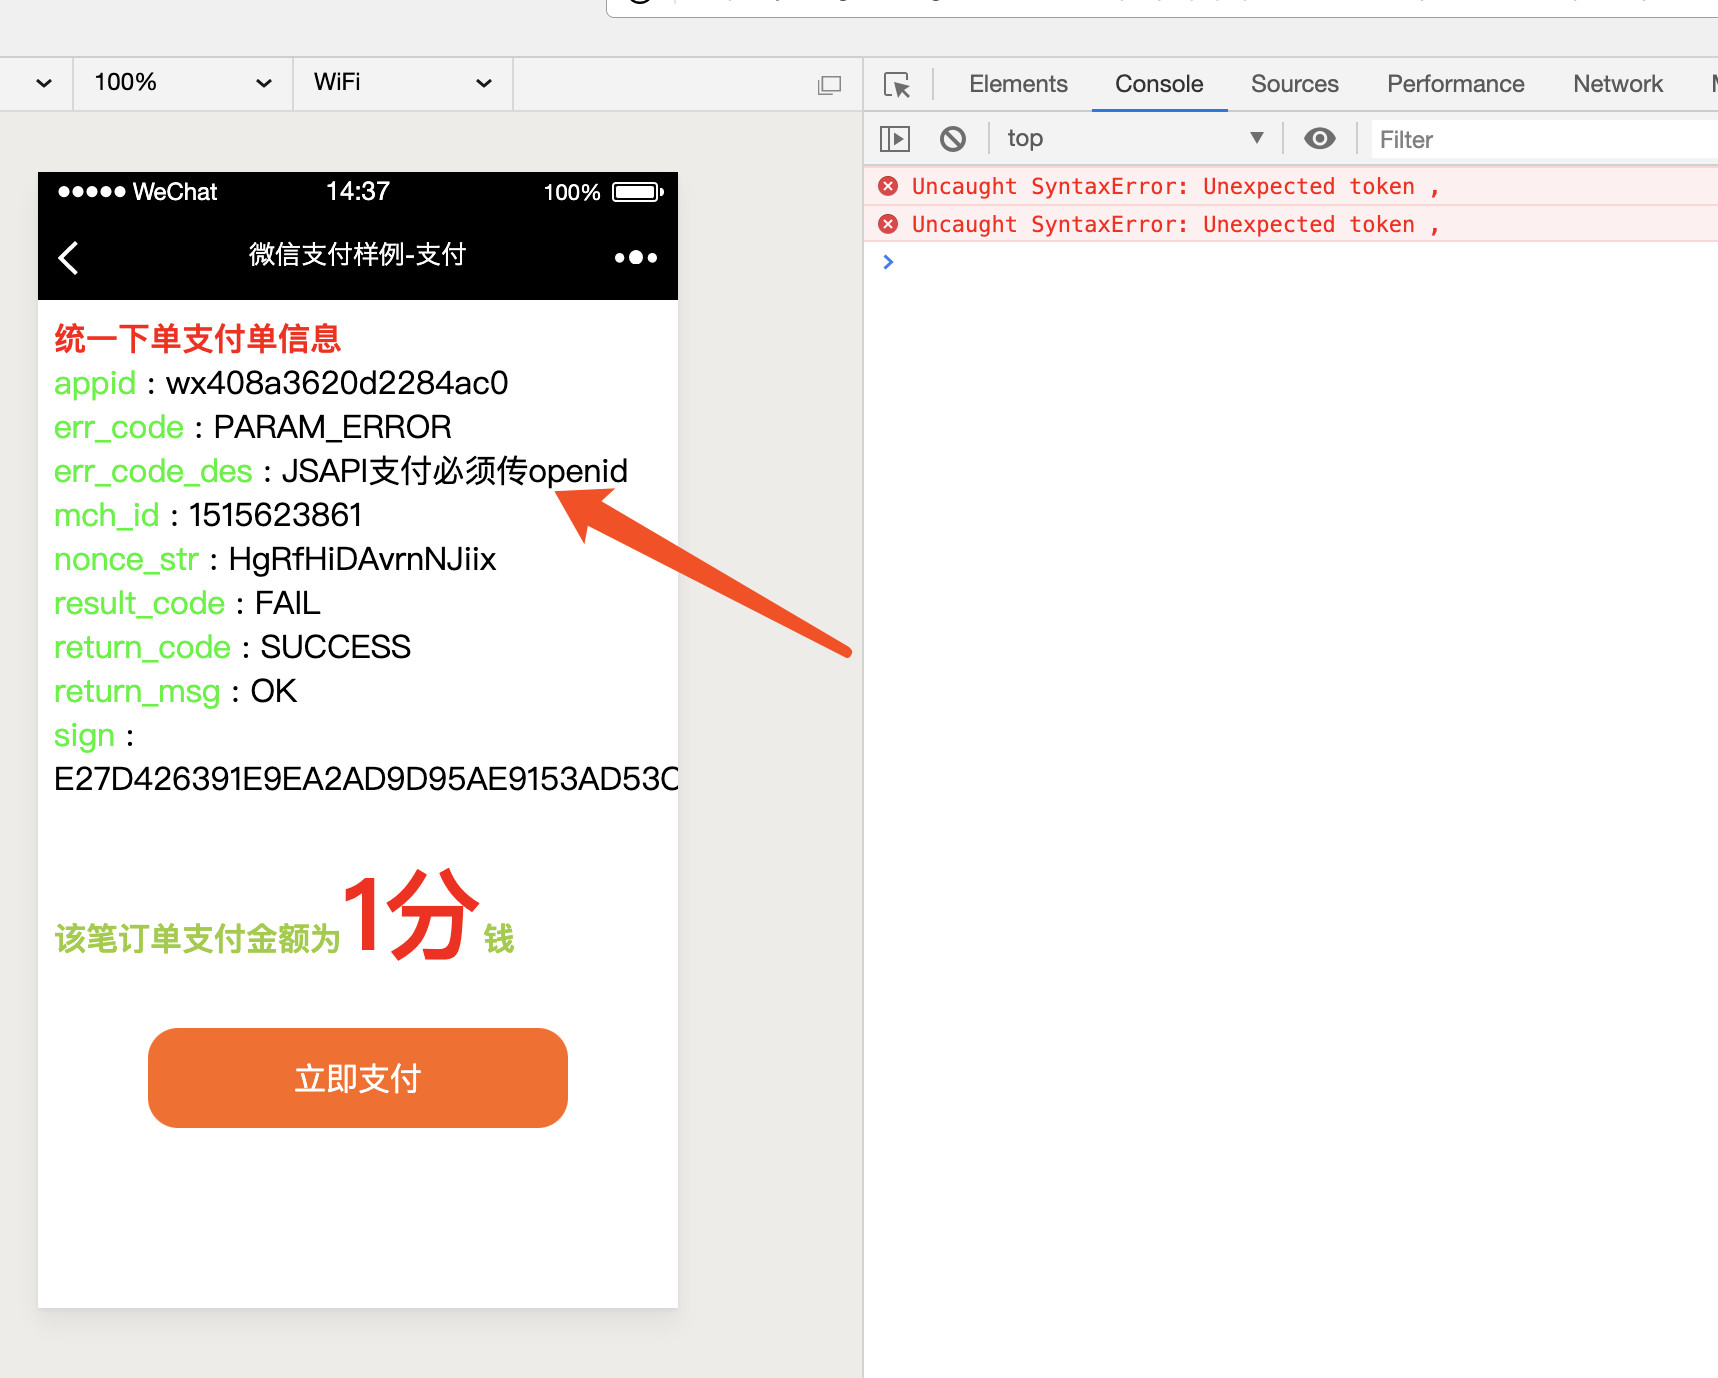Click the 统一下单支付单信息 heading
The width and height of the screenshot is (1718, 1378).
(198, 339)
